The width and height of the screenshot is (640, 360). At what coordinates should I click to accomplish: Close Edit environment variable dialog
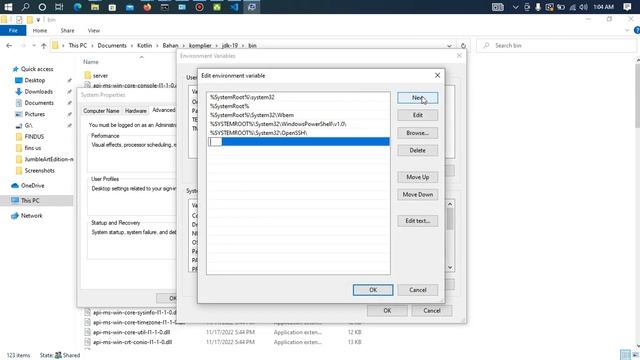(x=437, y=76)
